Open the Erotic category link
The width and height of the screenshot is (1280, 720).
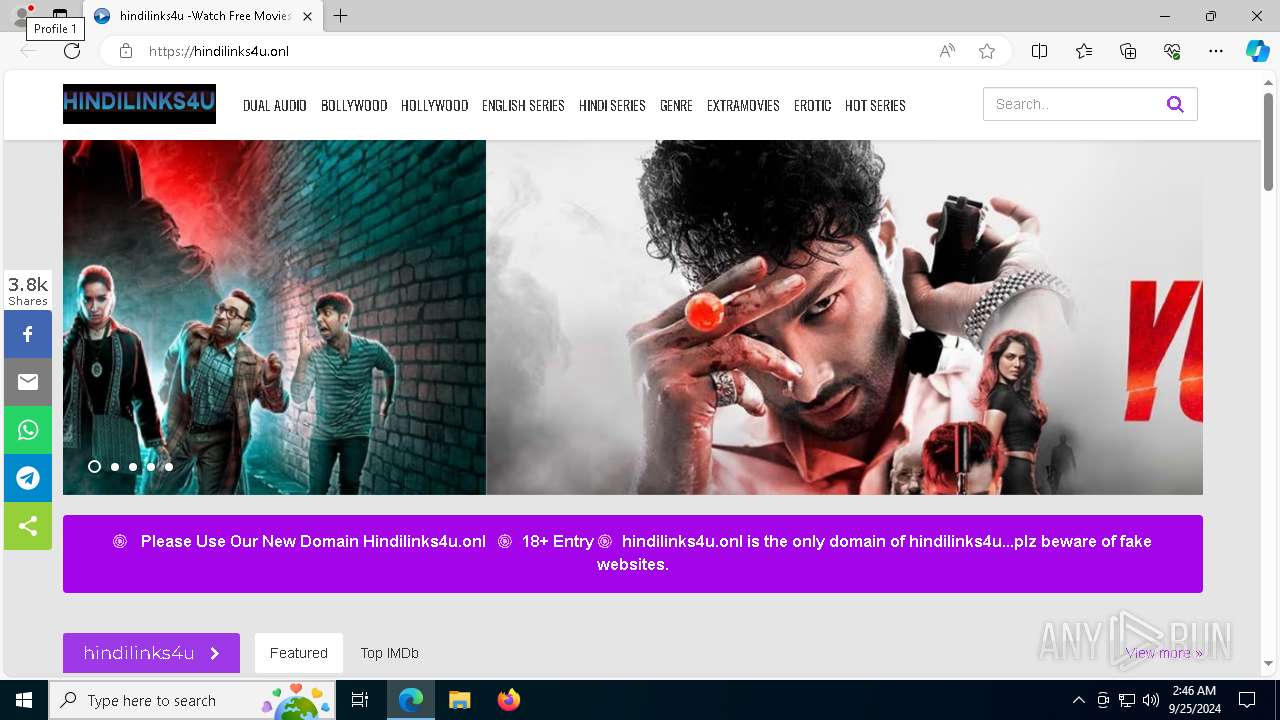pyautogui.click(x=812, y=105)
